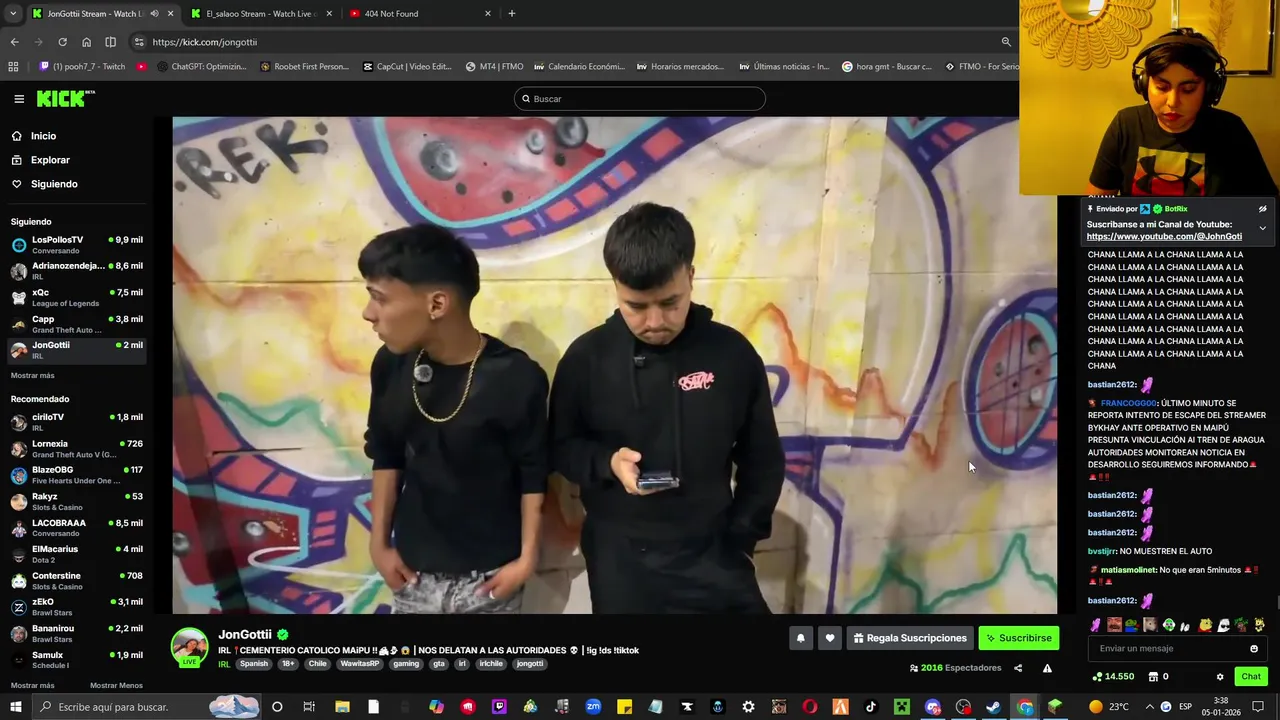This screenshot has width=1280, height=720.
Task: Open ciriloTV recommended channel
Action: [77, 422]
